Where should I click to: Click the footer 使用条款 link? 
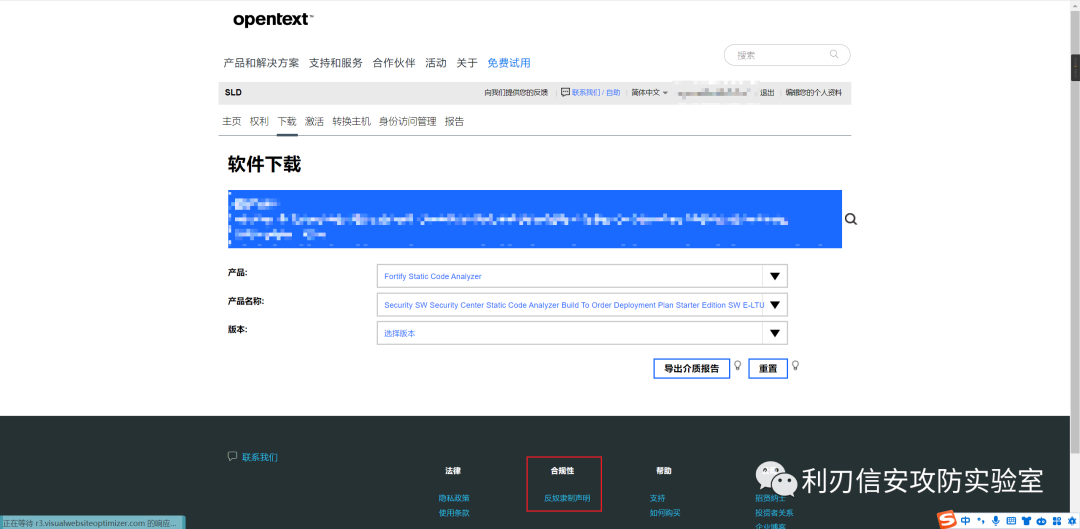pos(454,512)
